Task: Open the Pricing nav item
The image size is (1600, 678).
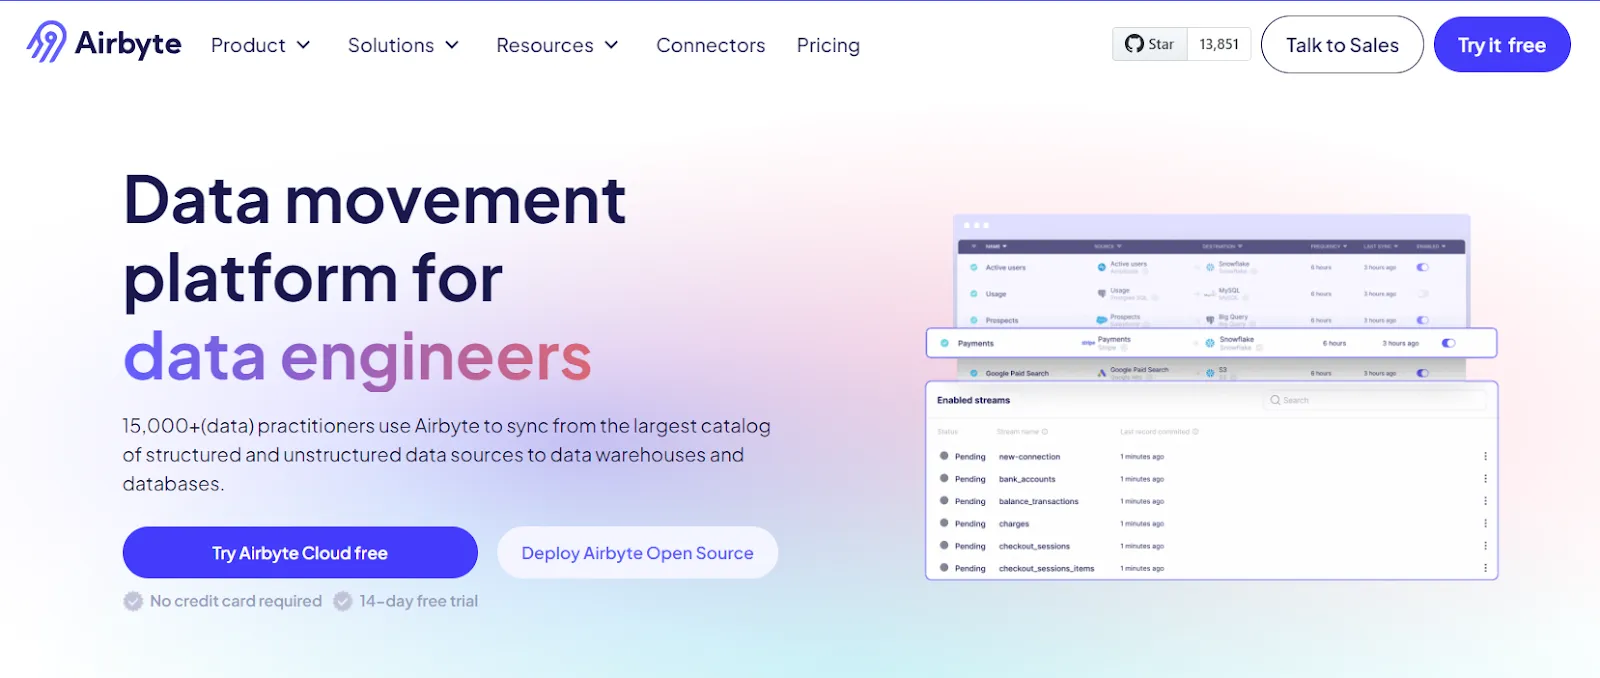Action: [828, 45]
